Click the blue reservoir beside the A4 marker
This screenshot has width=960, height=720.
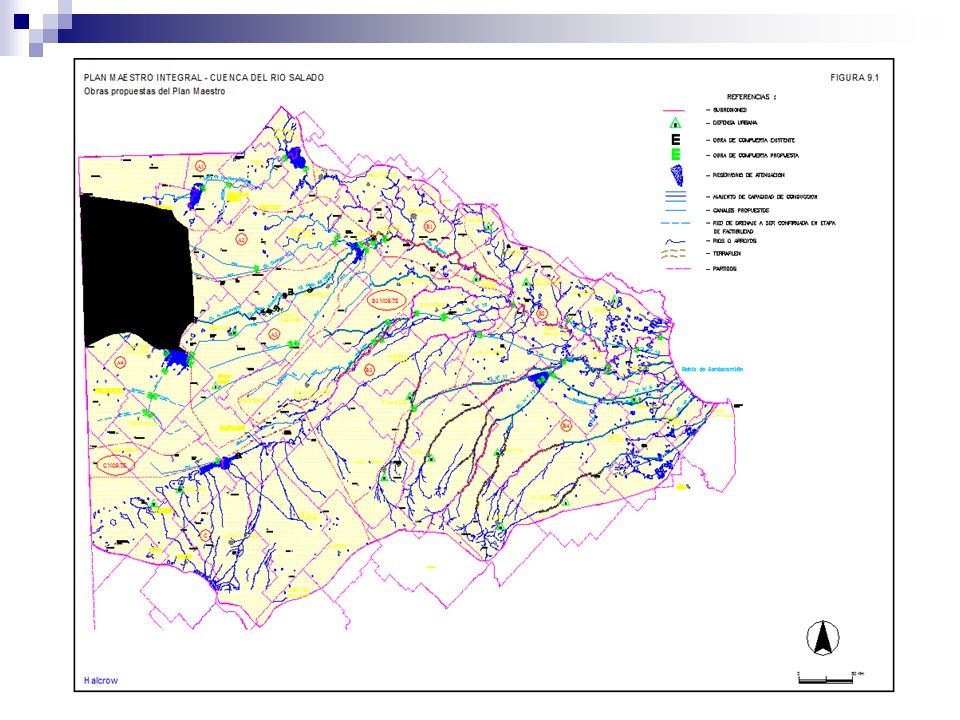pyautogui.click(x=175, y=359)
